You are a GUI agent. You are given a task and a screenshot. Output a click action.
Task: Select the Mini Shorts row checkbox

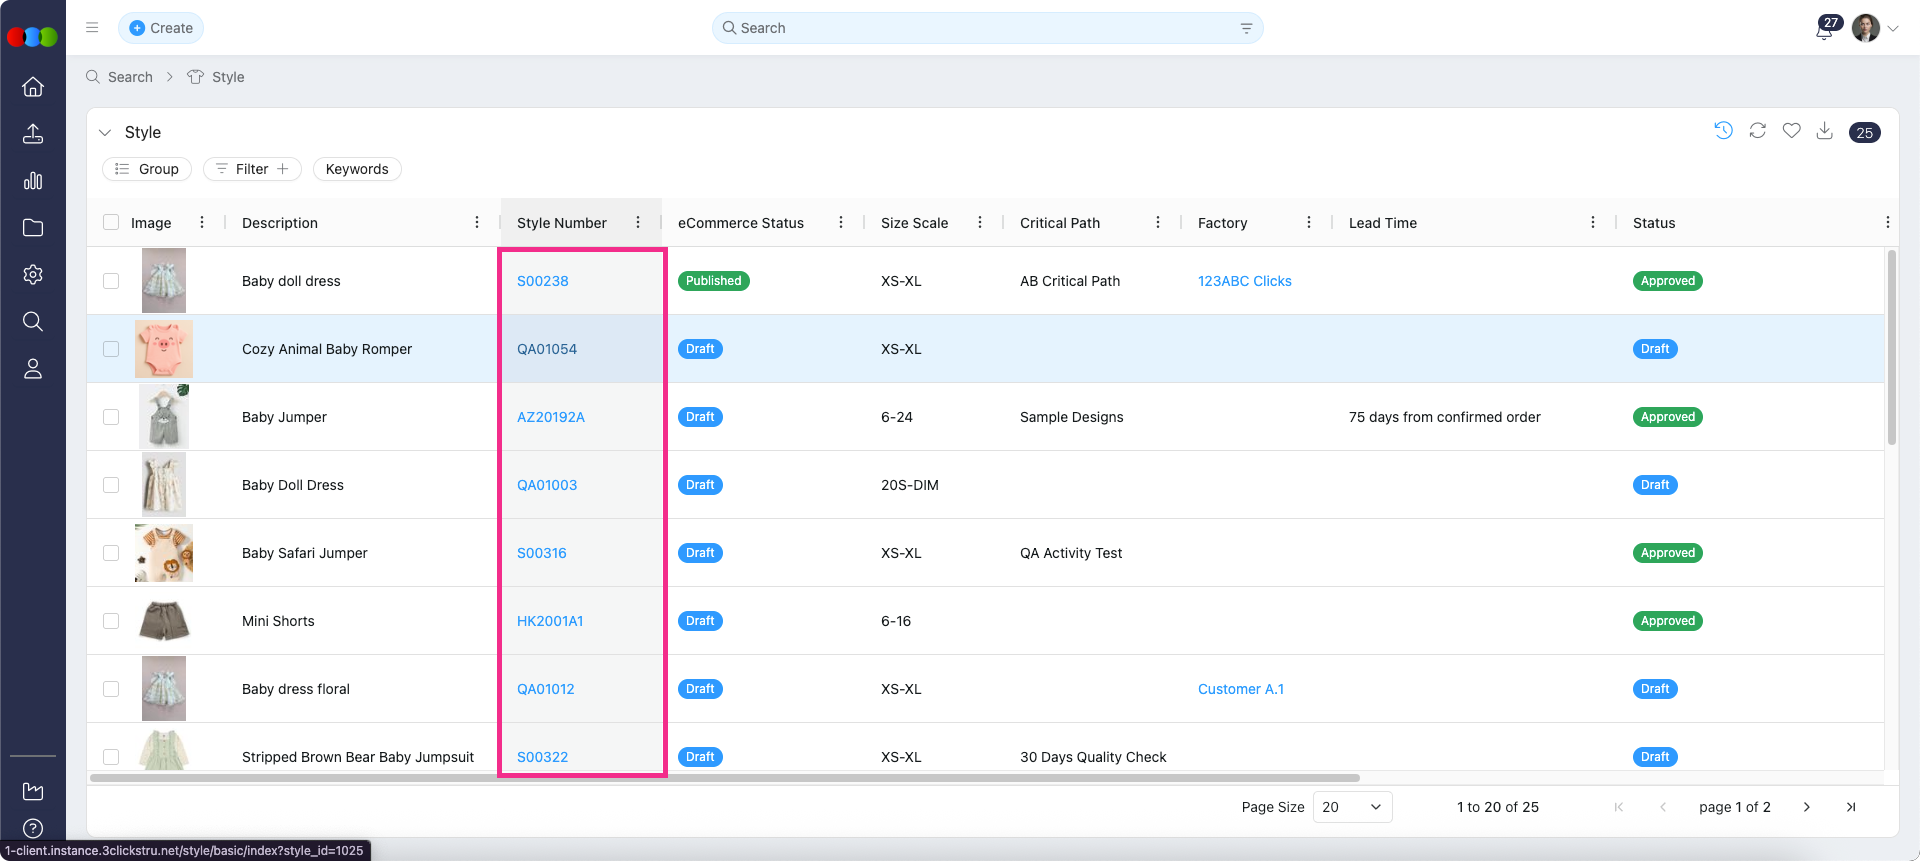coord(111,621)
